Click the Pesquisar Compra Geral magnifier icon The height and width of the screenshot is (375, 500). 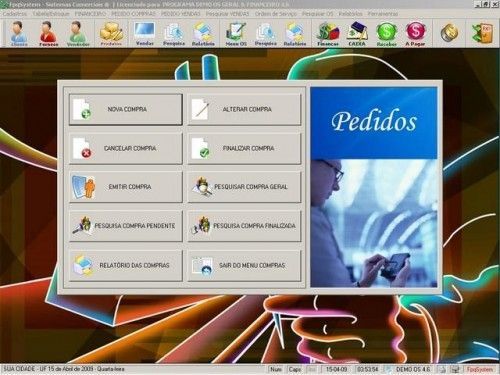point(202,187)
